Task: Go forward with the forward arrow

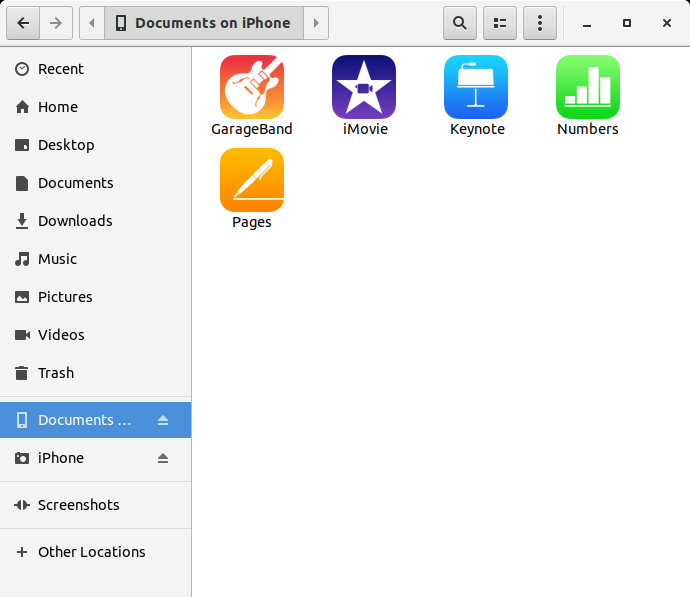Action: coord(55,23)
